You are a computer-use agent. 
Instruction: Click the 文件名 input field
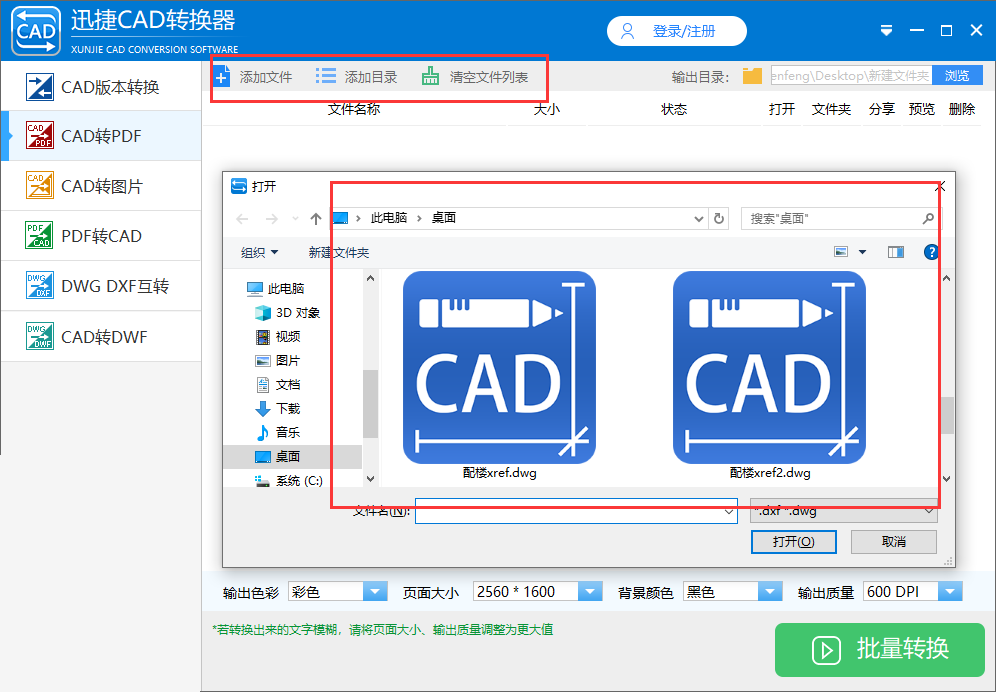click(576, 511)
